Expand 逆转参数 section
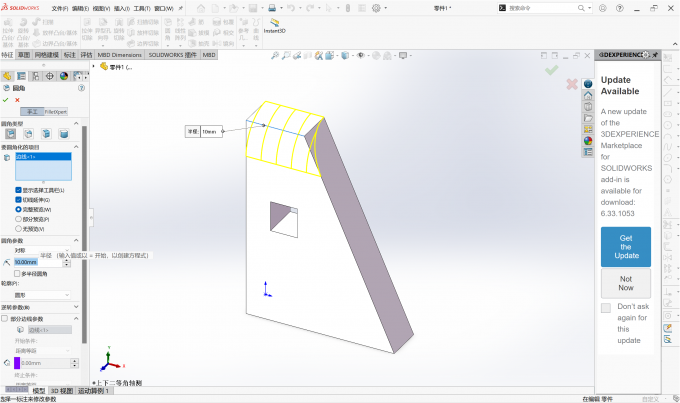This screenshot has width=680, height=403. click(76, 307)
